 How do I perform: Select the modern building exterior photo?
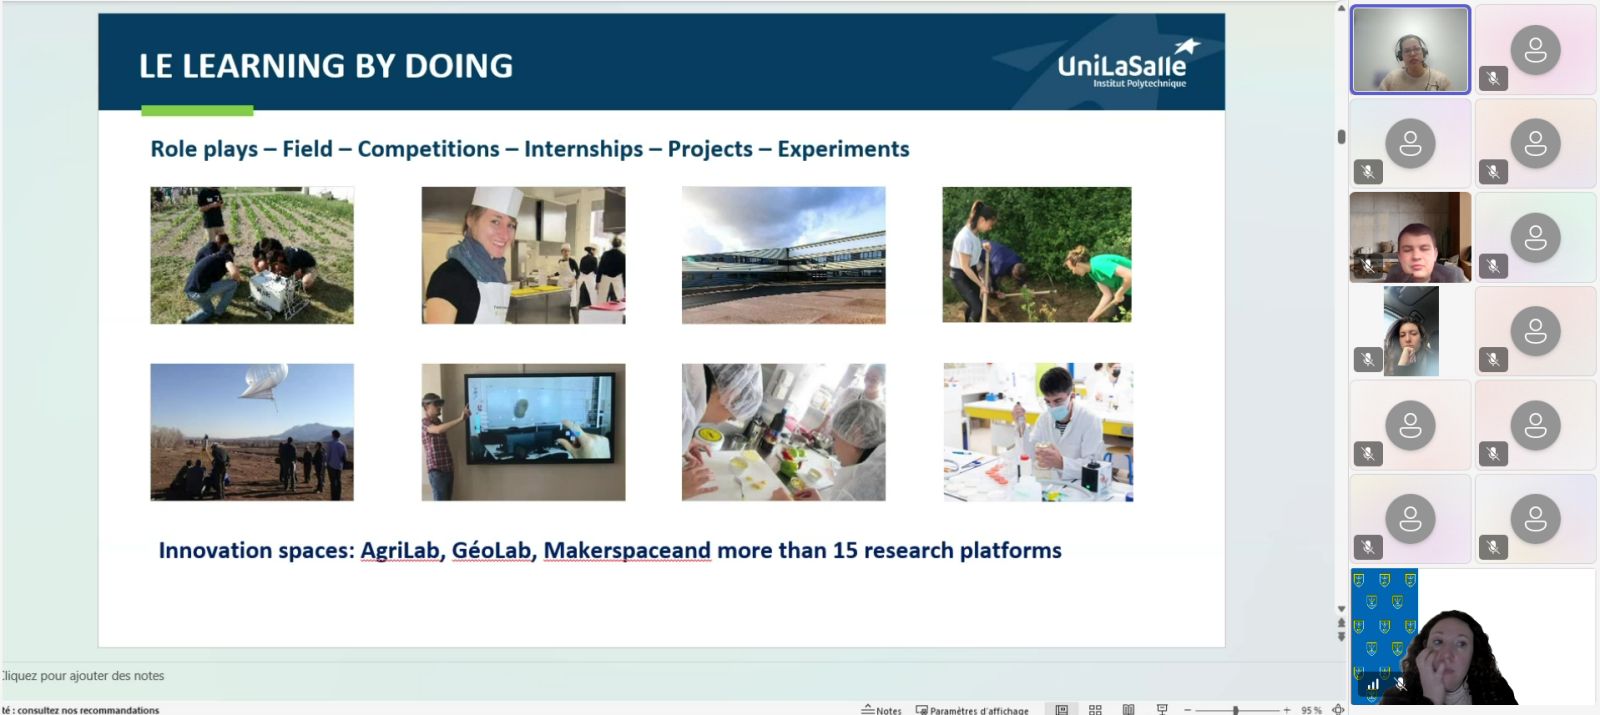pos(783,255)
